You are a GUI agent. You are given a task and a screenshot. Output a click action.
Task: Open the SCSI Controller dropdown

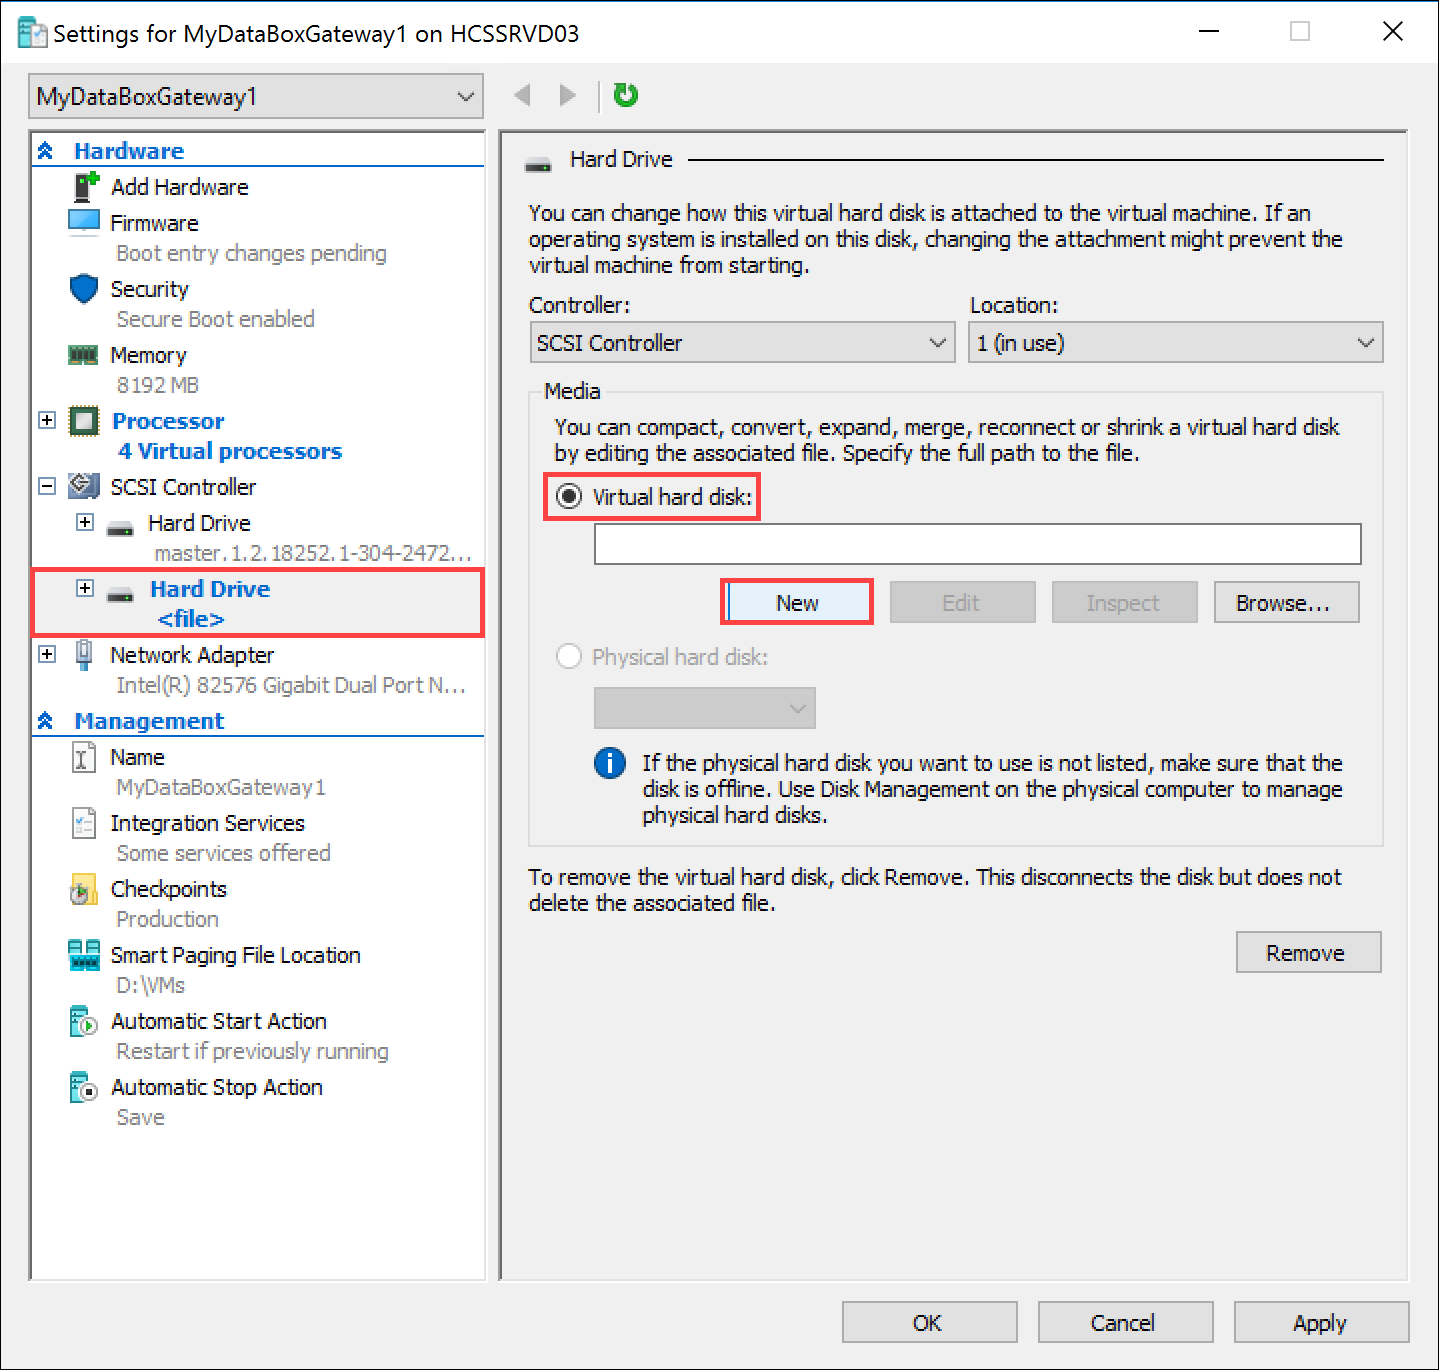click(742, 342)
